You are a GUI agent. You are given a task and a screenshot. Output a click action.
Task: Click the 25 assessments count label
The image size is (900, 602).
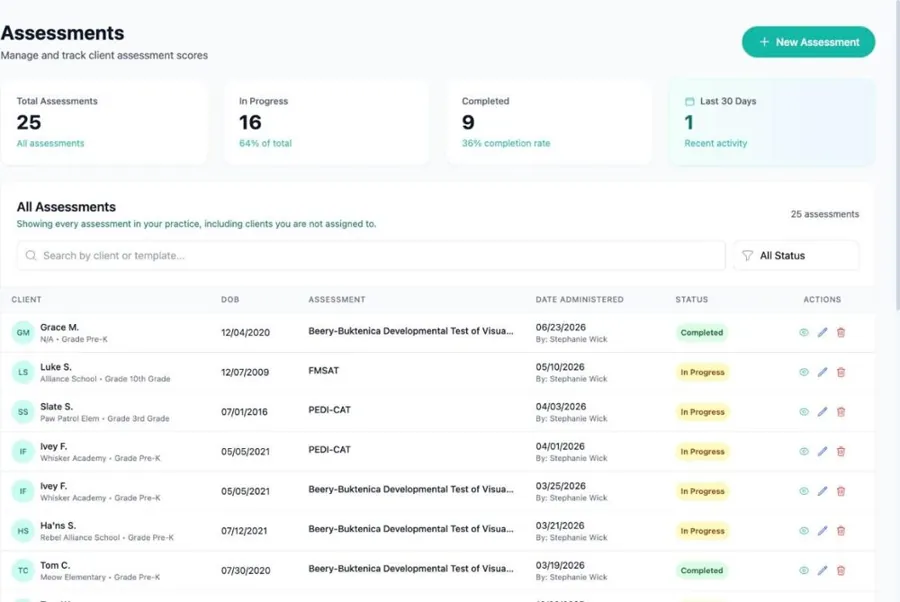point(825,214)
